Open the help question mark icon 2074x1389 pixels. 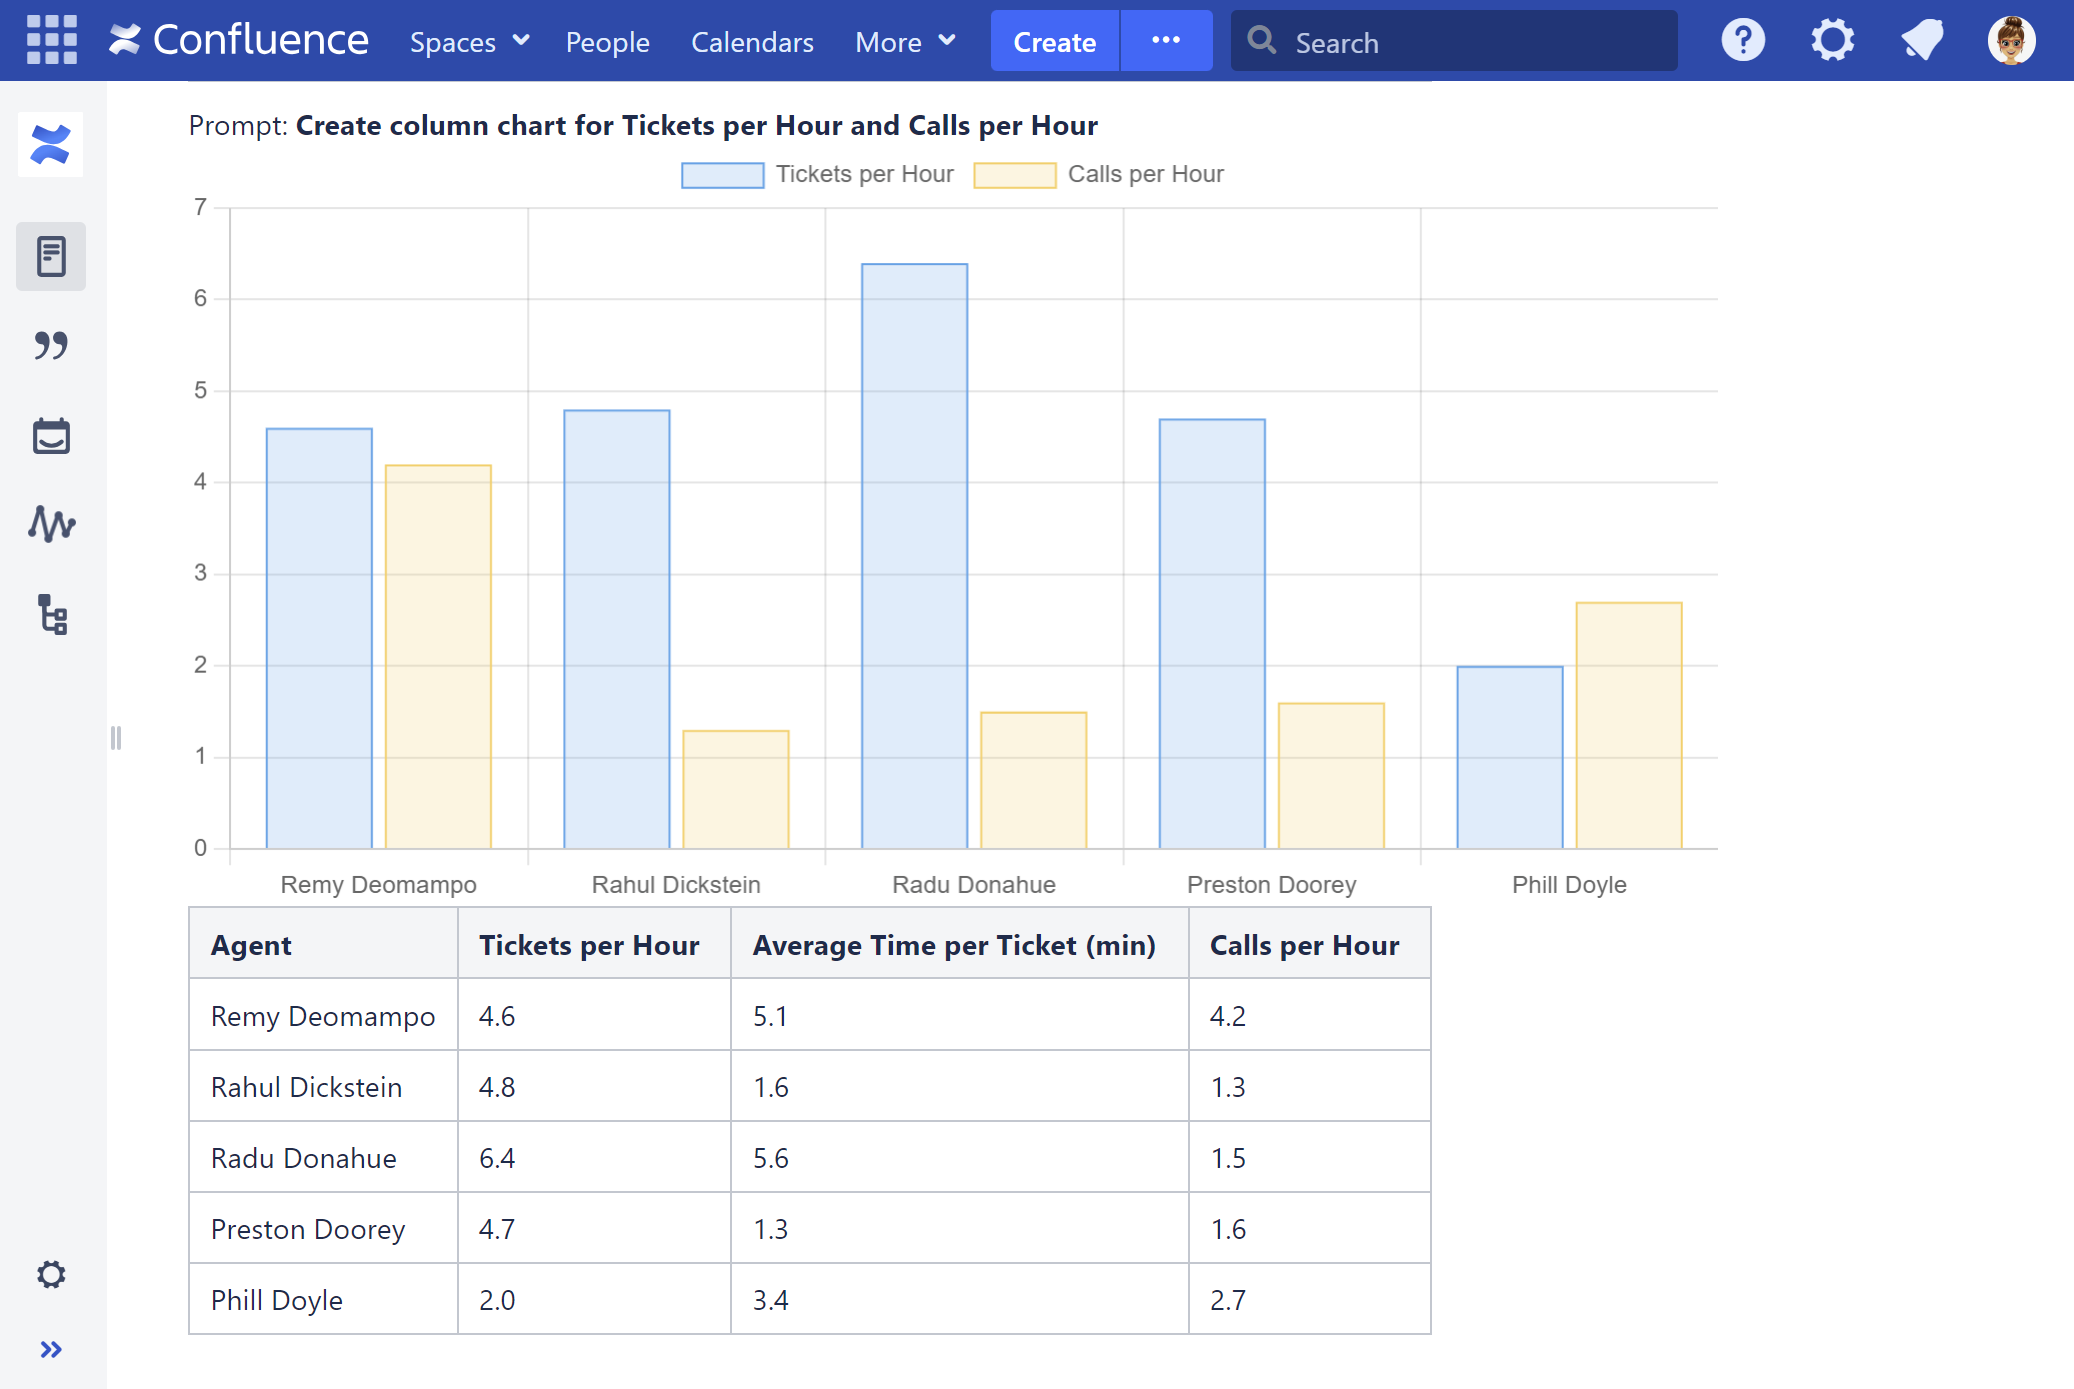click(1743, 41)
